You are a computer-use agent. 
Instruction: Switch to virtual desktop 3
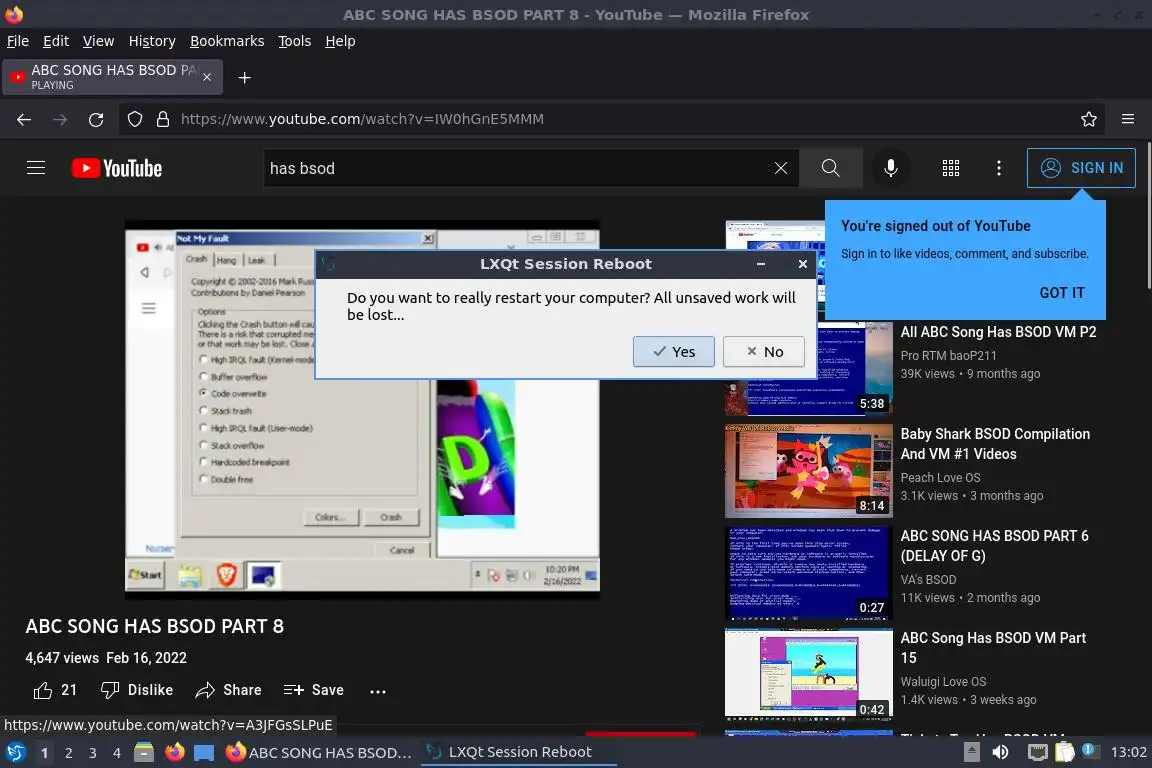click(x=93, y=753)
